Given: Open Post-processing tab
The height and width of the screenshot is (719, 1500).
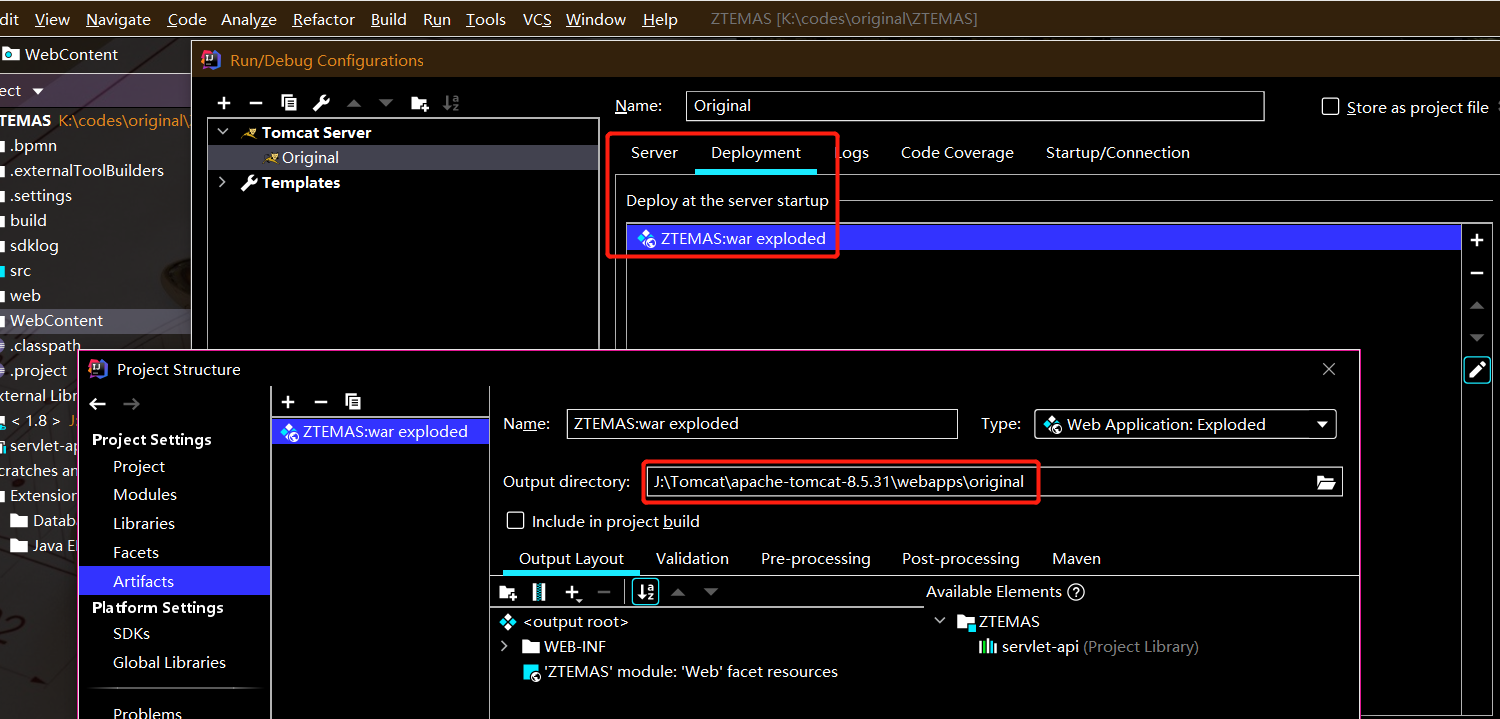Looking at the screenshot, I should 961,559.
